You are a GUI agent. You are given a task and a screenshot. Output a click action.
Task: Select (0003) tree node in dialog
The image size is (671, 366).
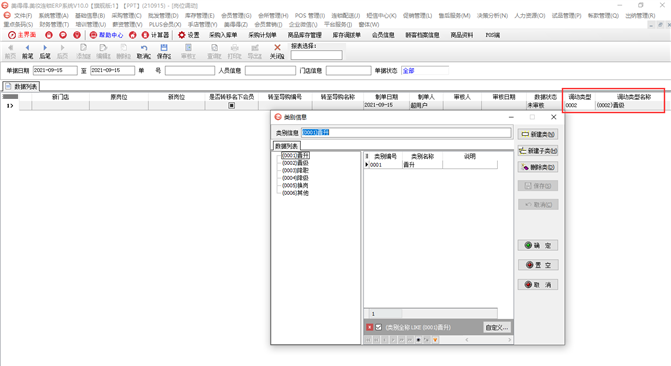[x=295, y=170]
